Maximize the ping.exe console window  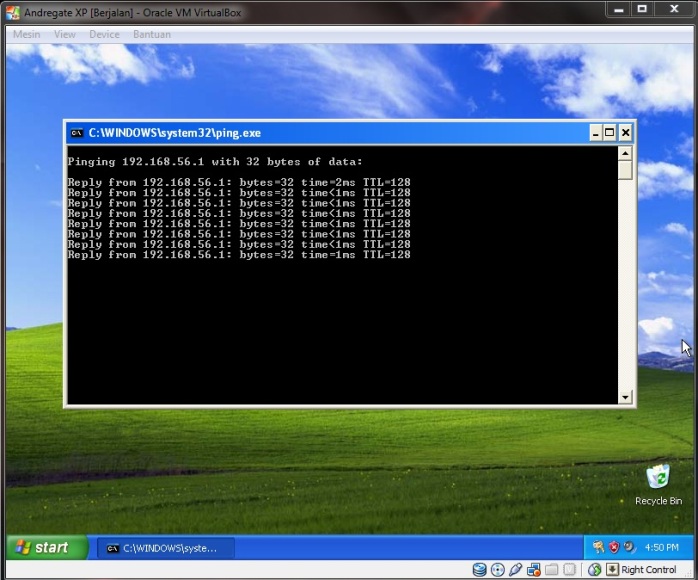point(609,133)
